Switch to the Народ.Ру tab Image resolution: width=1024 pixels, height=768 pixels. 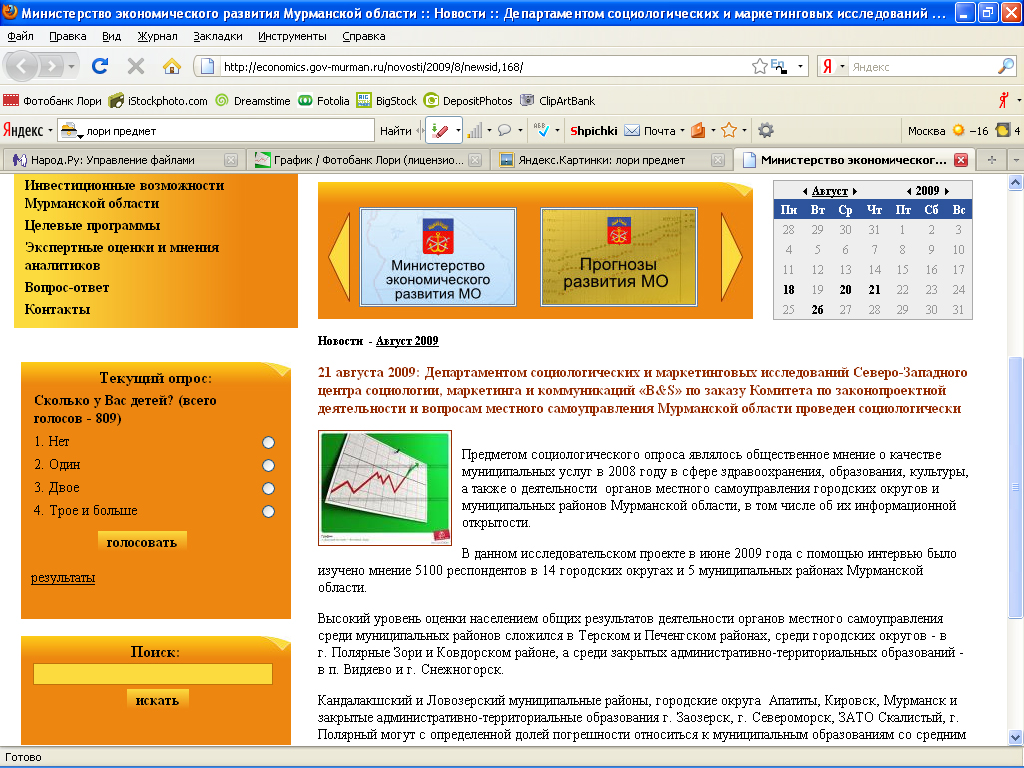click(x=123, y=160)
